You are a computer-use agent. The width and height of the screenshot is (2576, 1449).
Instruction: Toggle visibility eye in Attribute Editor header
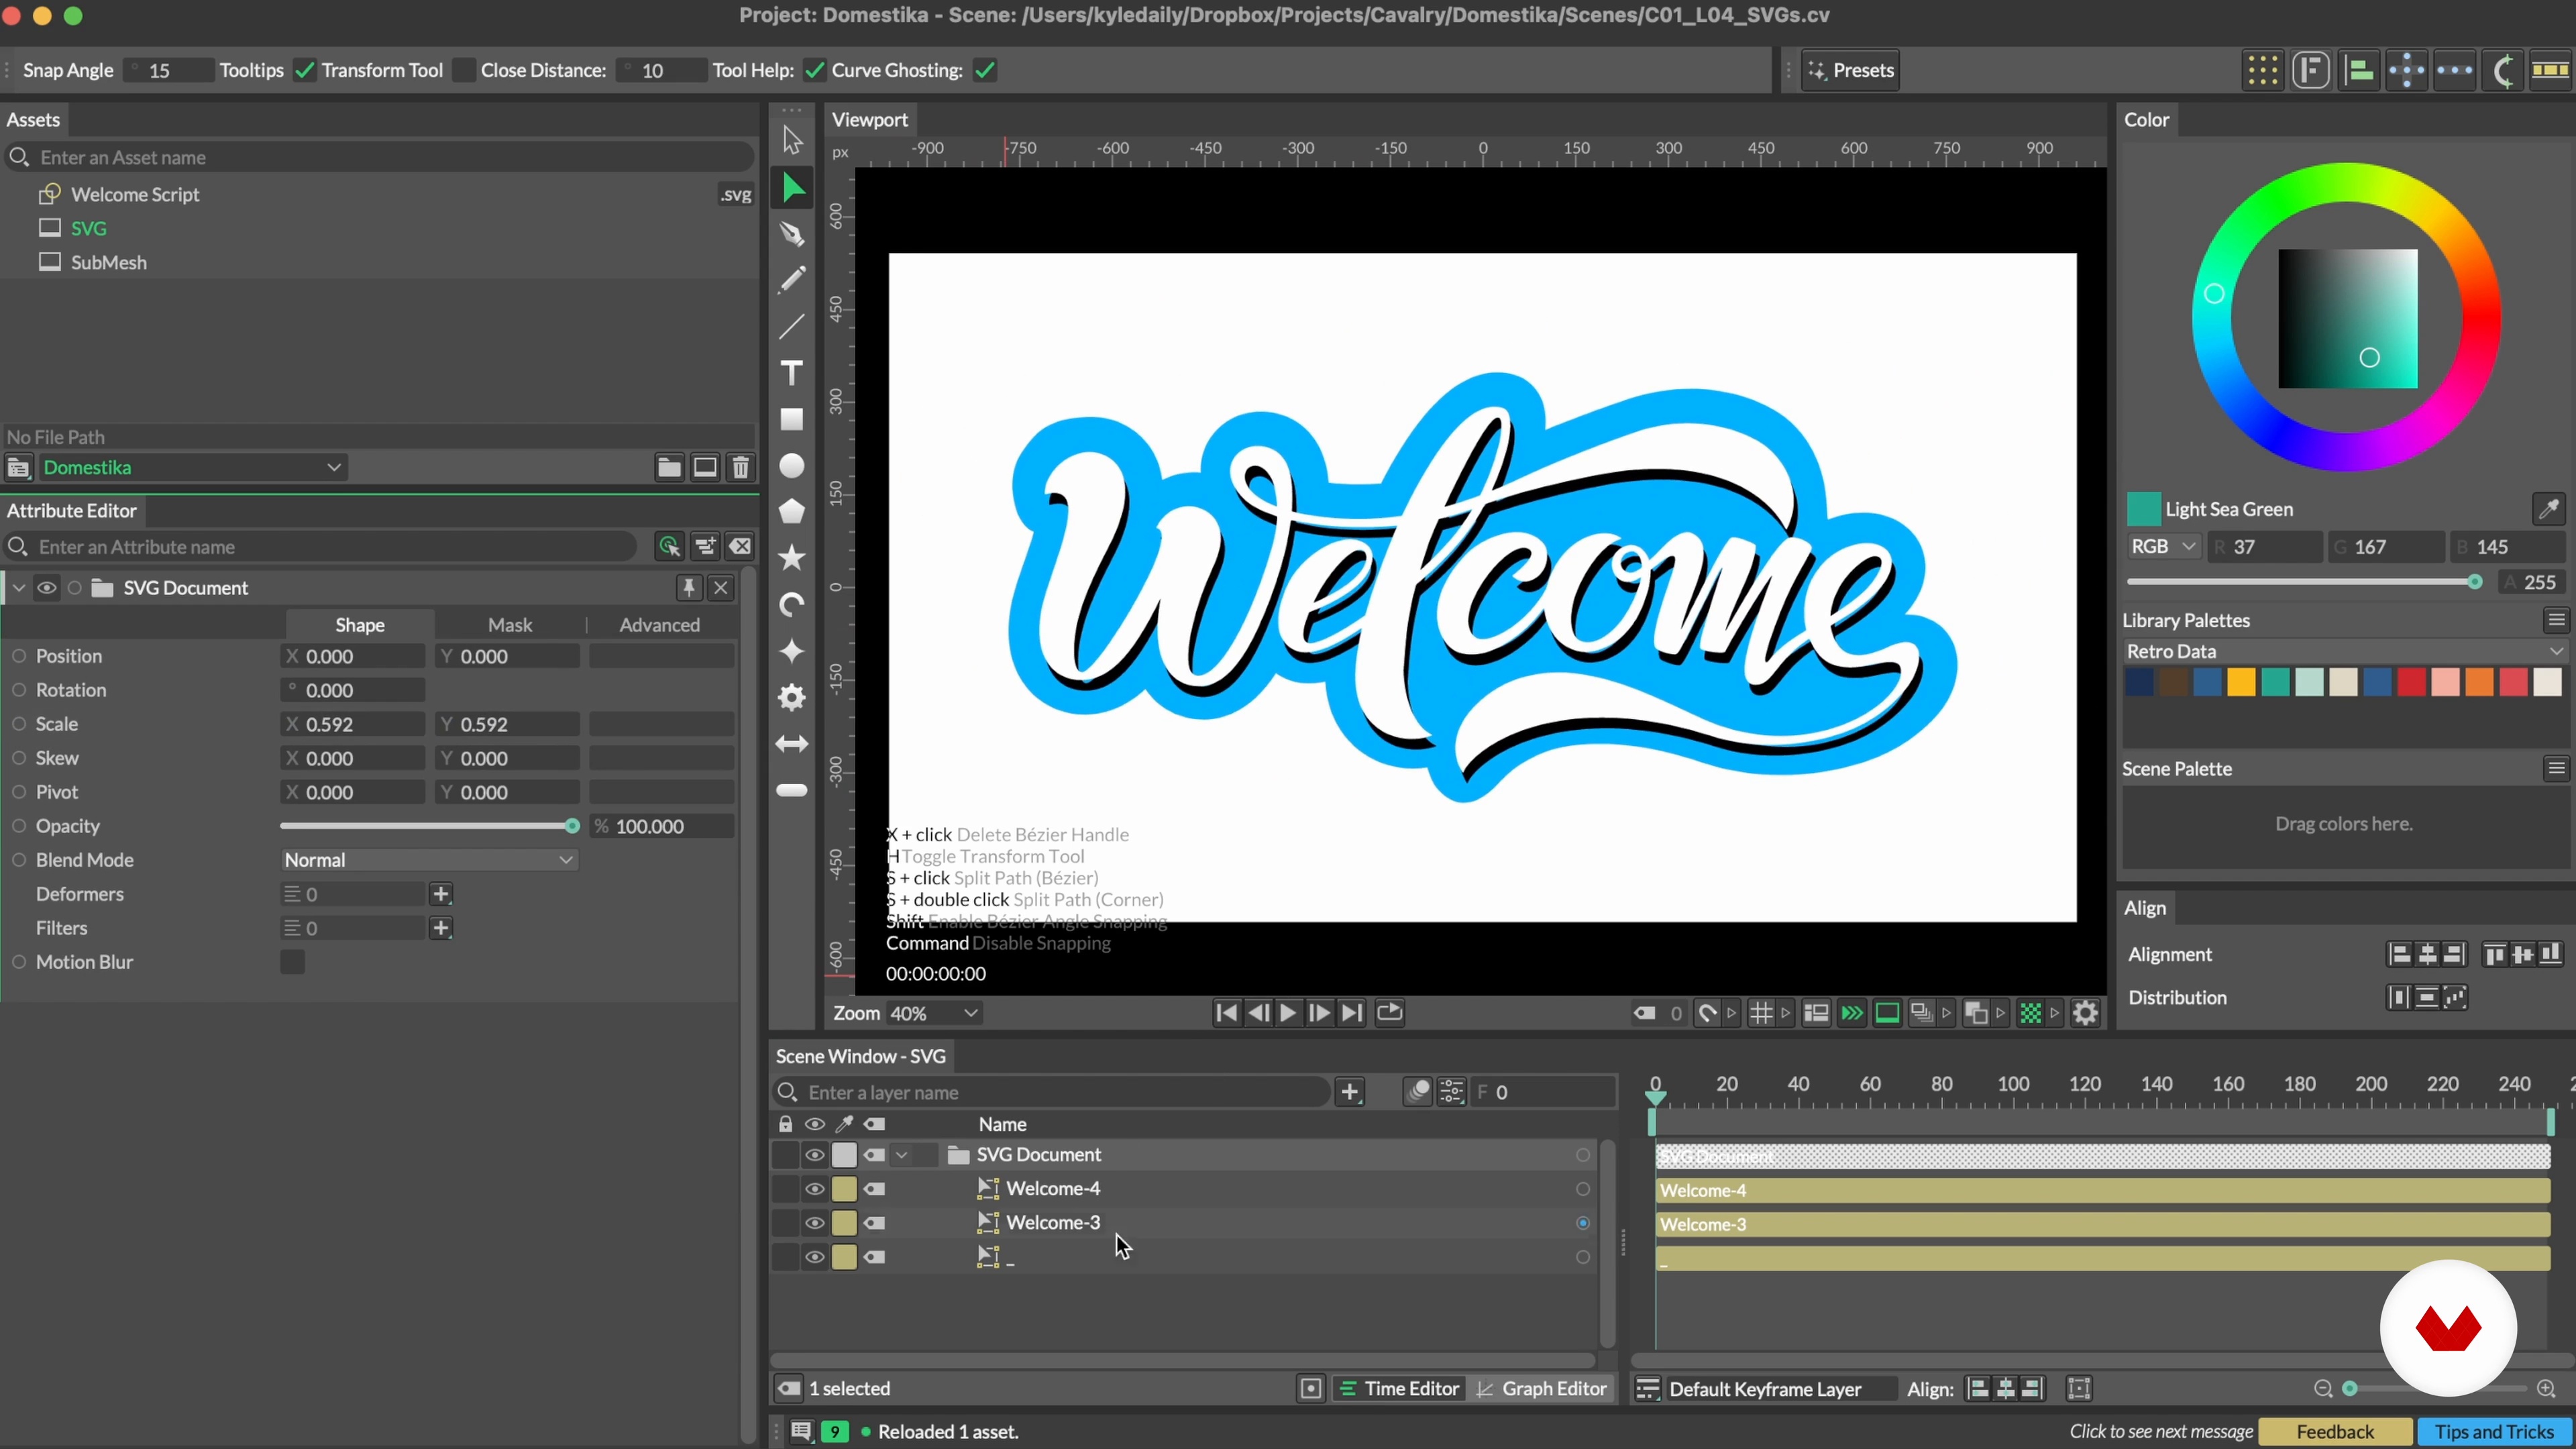pos(46,588)
